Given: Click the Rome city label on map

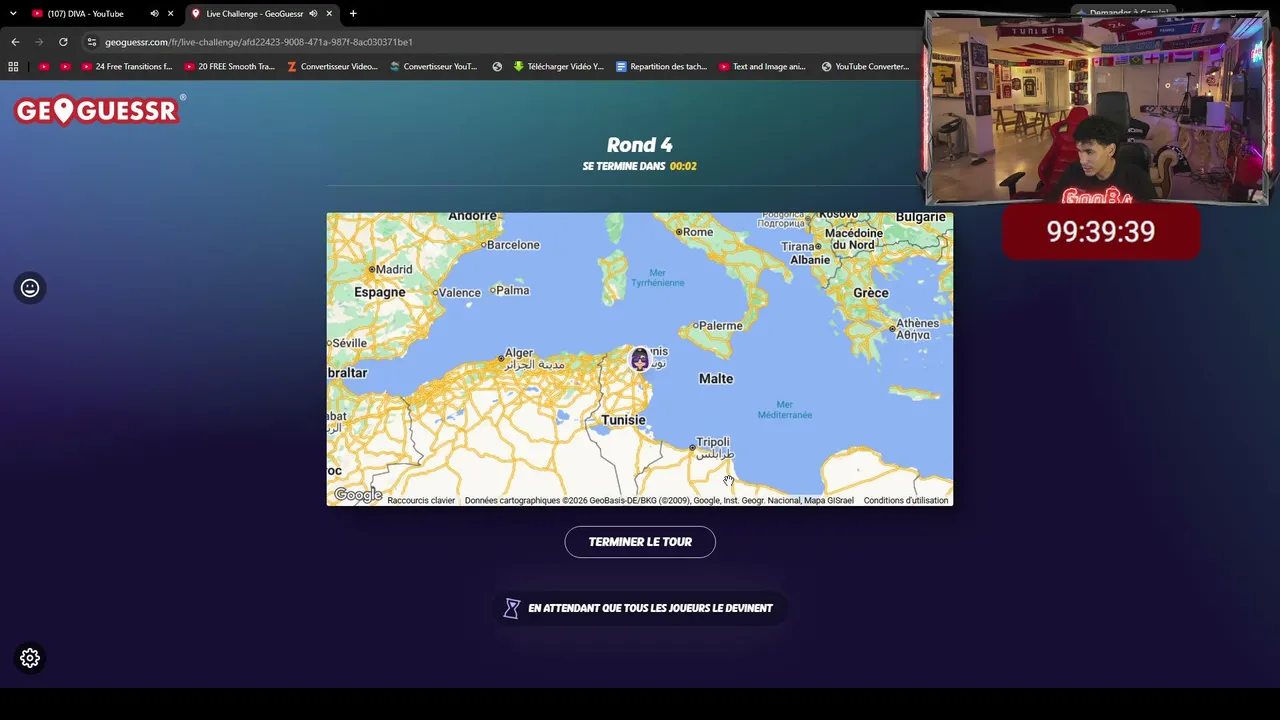Looking at the screenshot, I should coord(697,232).
